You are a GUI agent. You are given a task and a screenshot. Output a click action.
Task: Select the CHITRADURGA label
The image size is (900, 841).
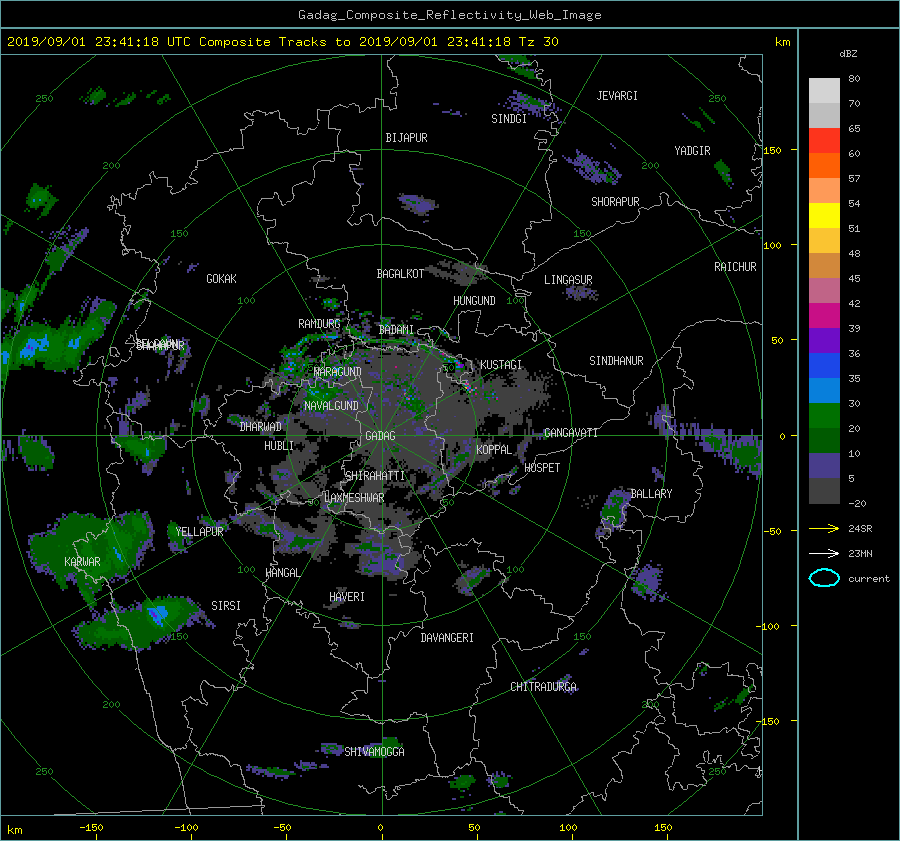(x=543, y=687)
